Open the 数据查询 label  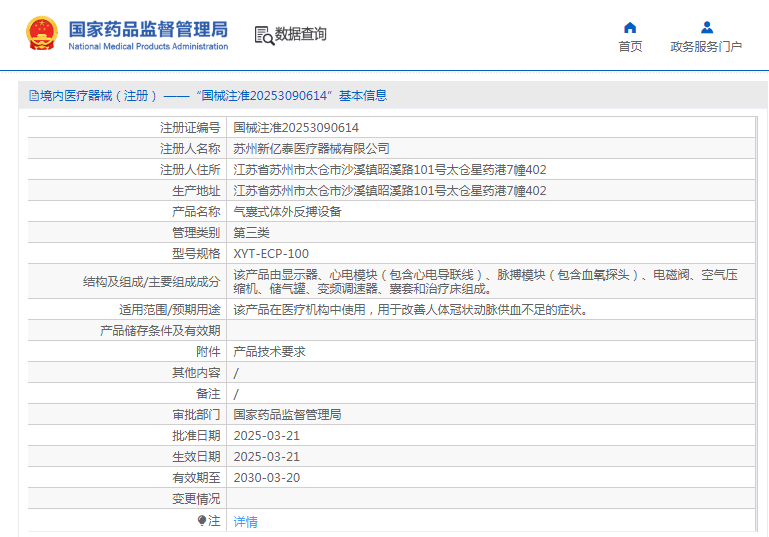tap(300, 34)
